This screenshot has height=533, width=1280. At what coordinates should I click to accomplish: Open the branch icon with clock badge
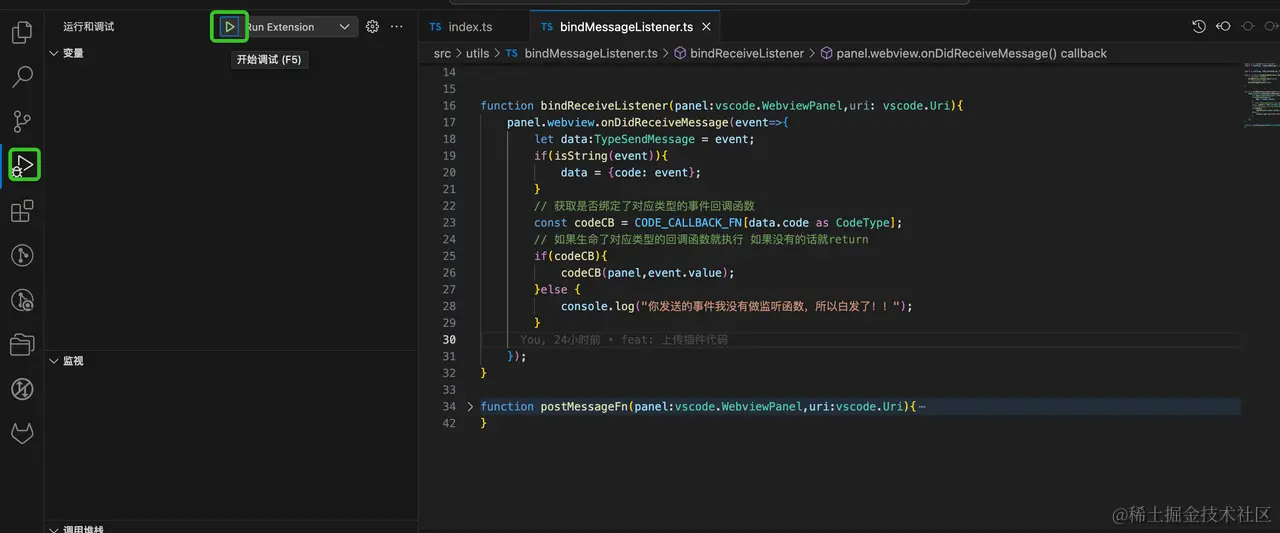coord(21,299)
